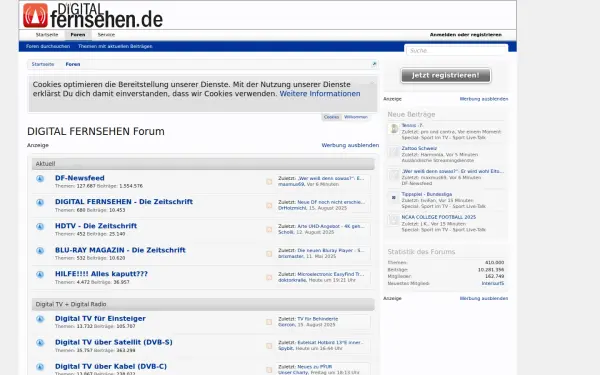This screenshot has width=600, height=375.
Task: Switch to the Willkommen notice tab
Action: pos(356,117)
